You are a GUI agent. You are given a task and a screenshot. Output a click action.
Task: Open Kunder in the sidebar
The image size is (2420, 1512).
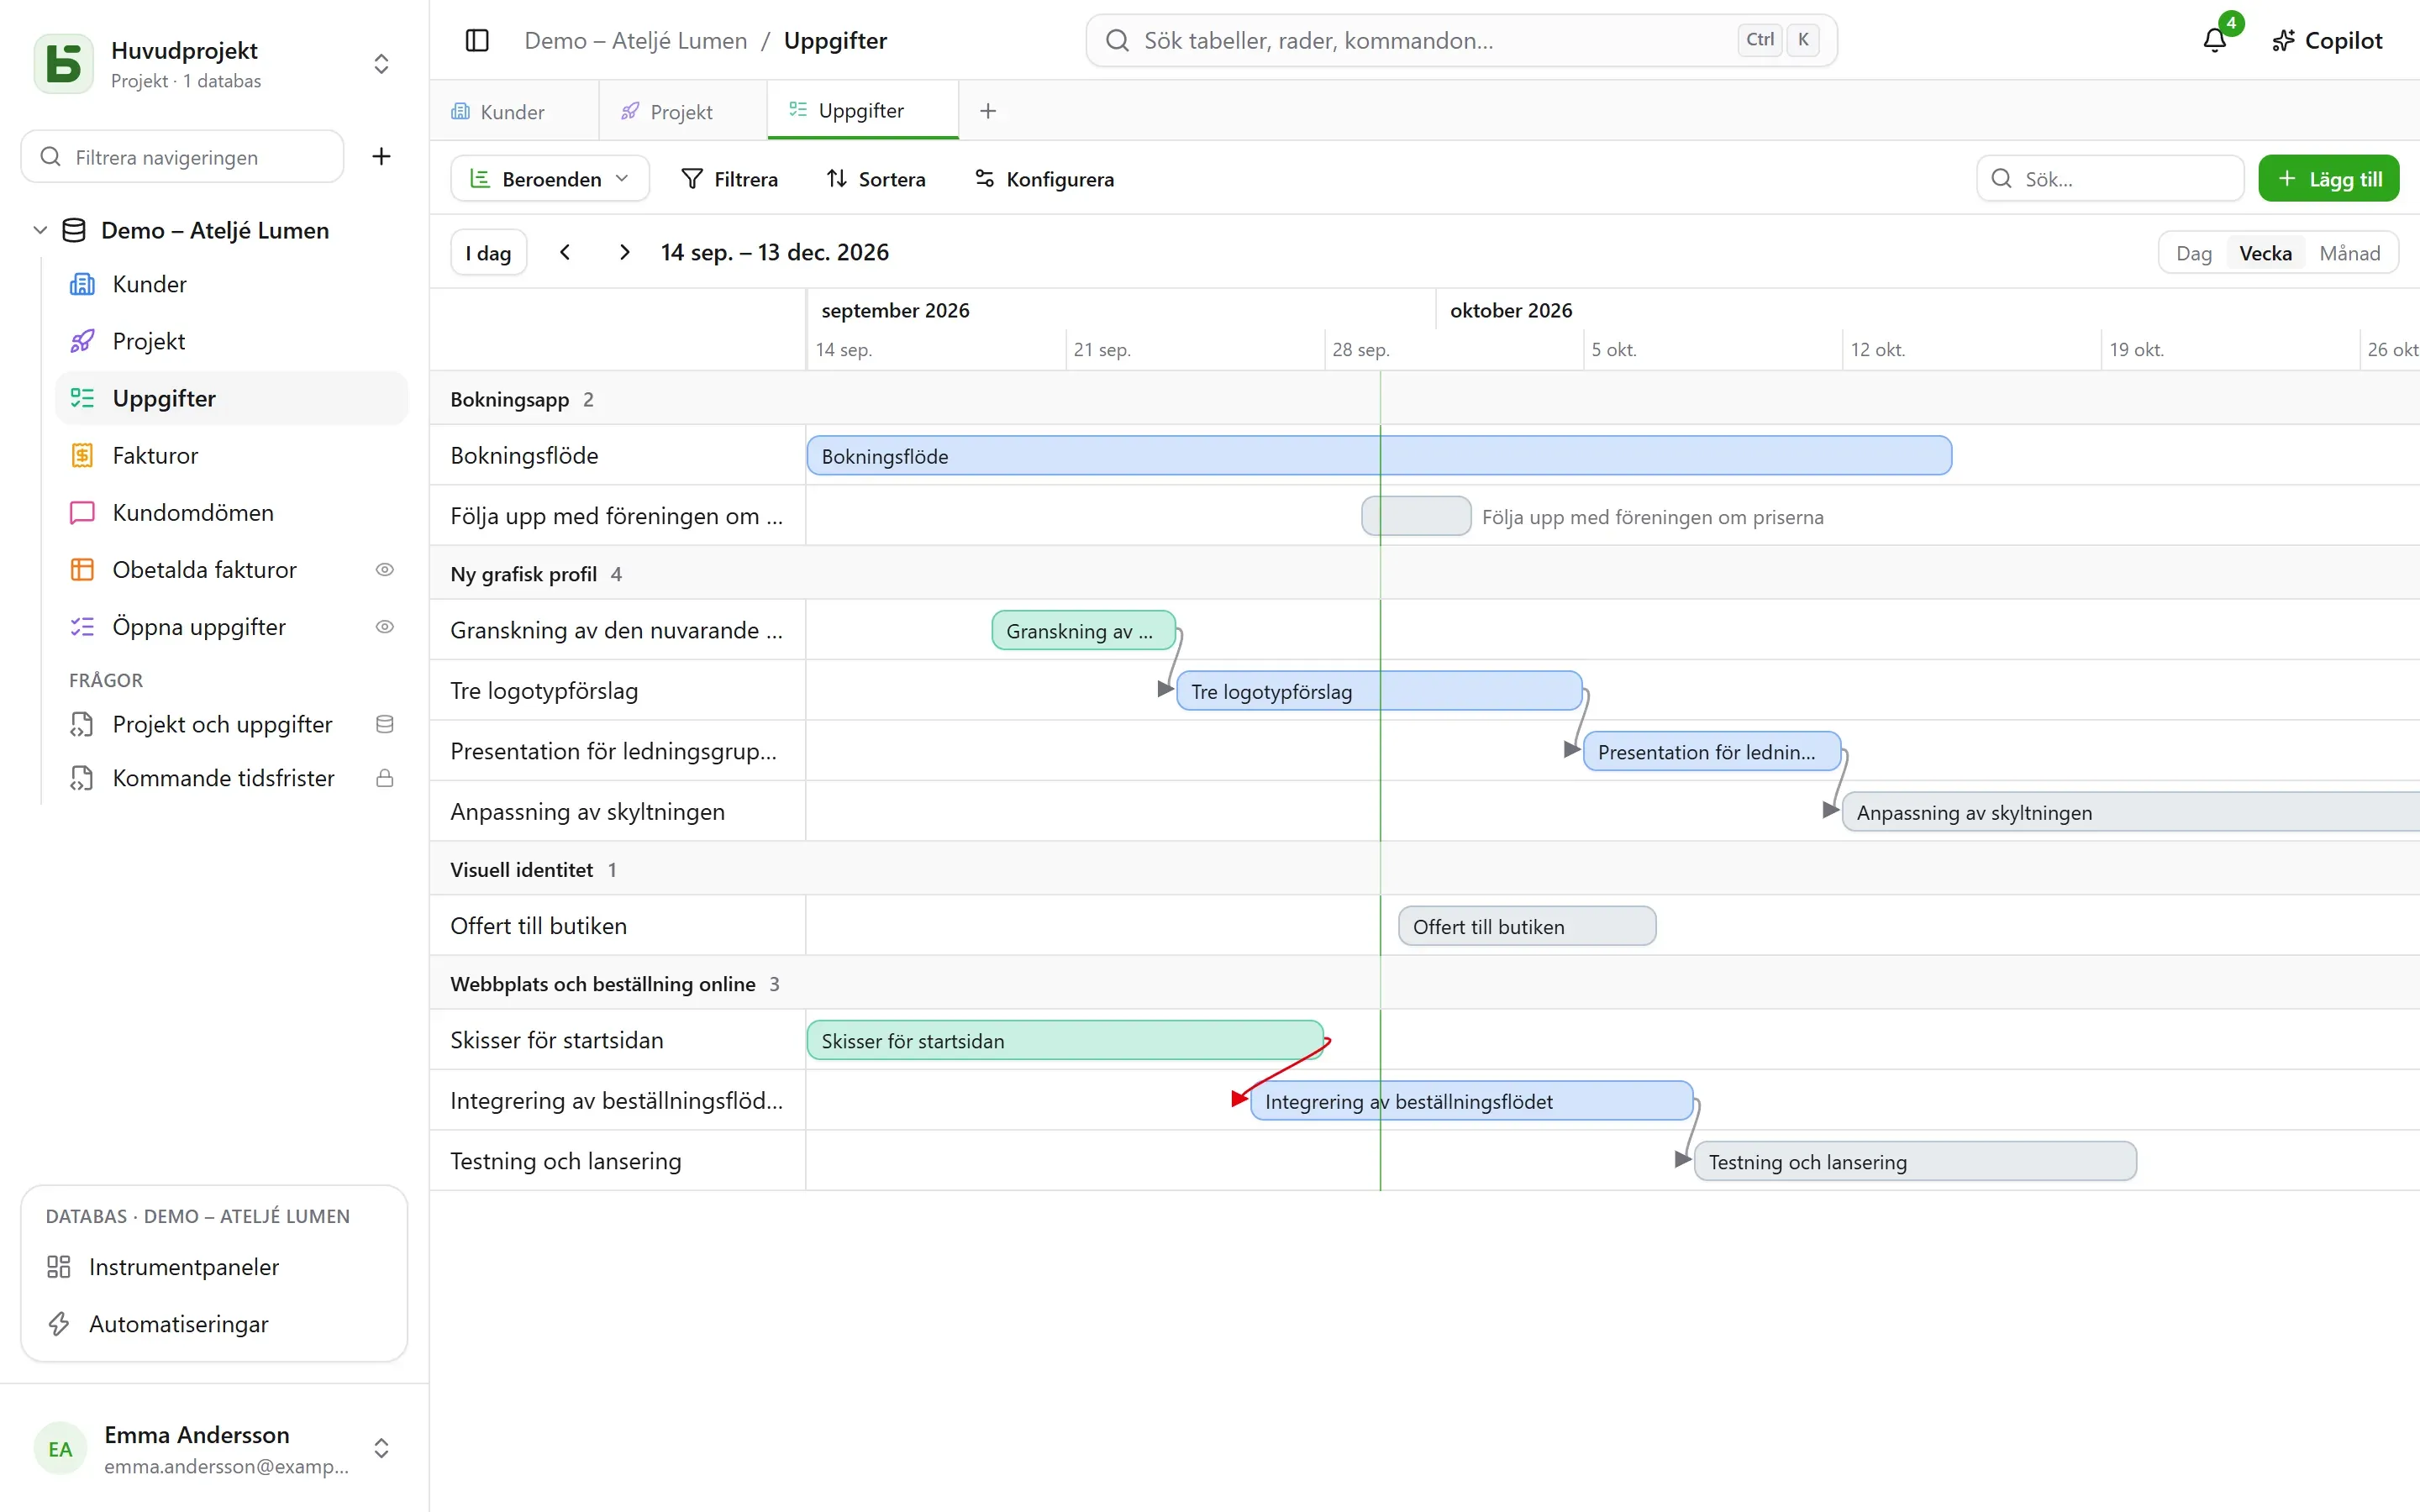pos(232,284)
